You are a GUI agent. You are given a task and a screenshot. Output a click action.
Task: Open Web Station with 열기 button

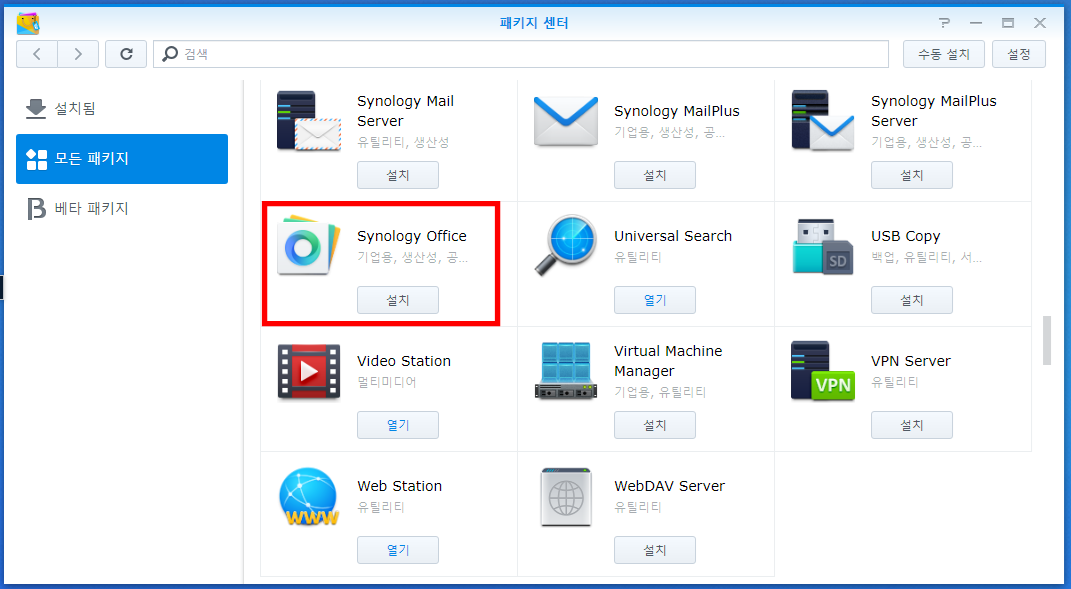click(398, 550)
